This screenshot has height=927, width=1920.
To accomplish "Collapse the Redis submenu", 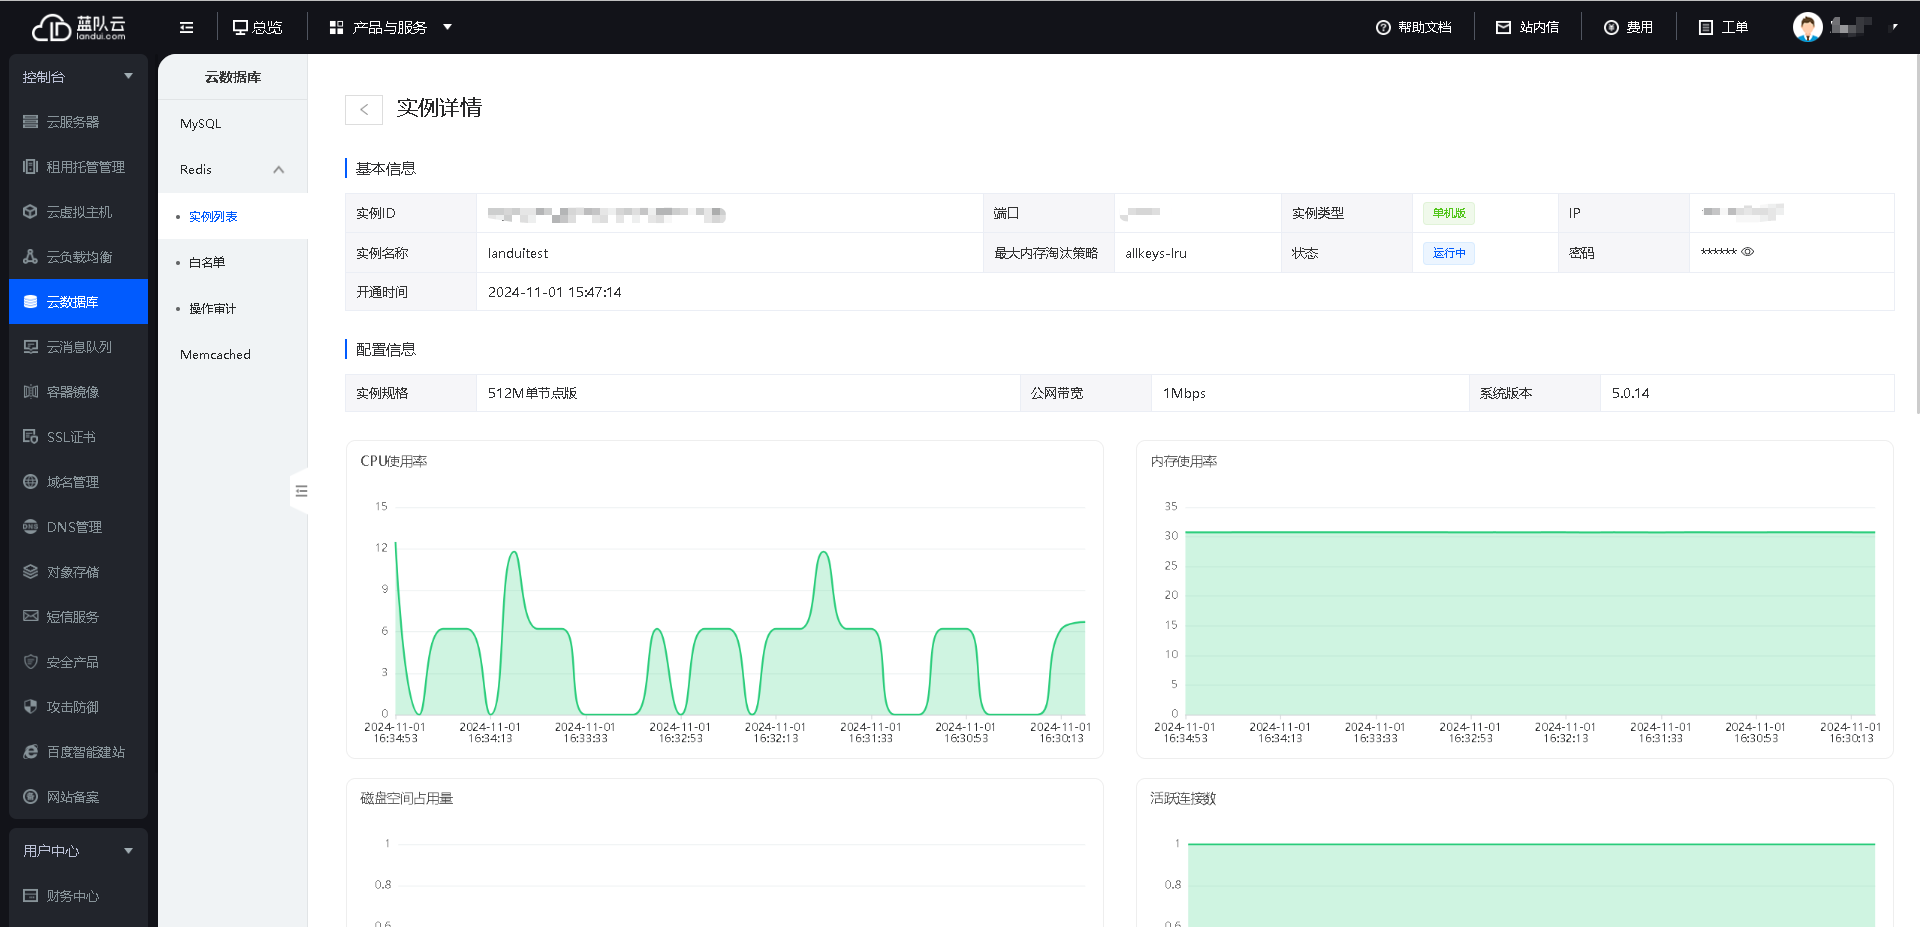I will coord(279,170).
